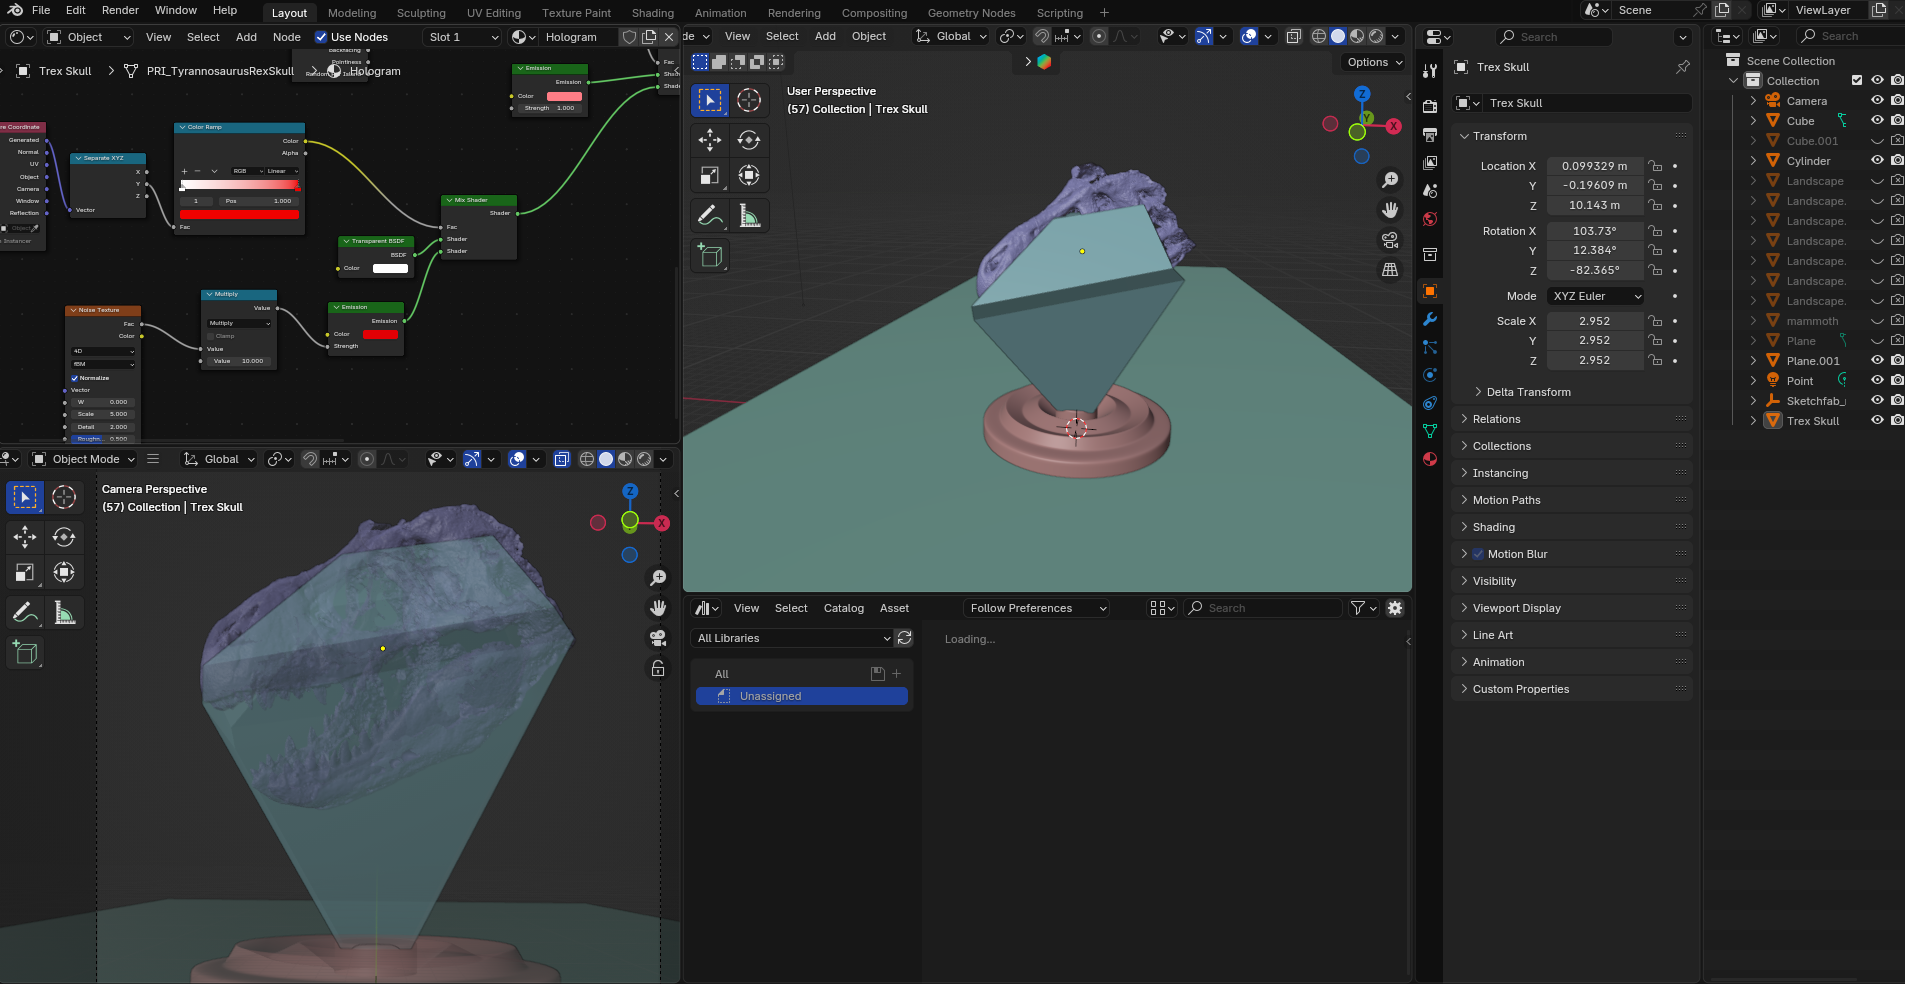Lock the Location X value
This screenshot has width=1905, height=984.
[x=1656, y=166]
